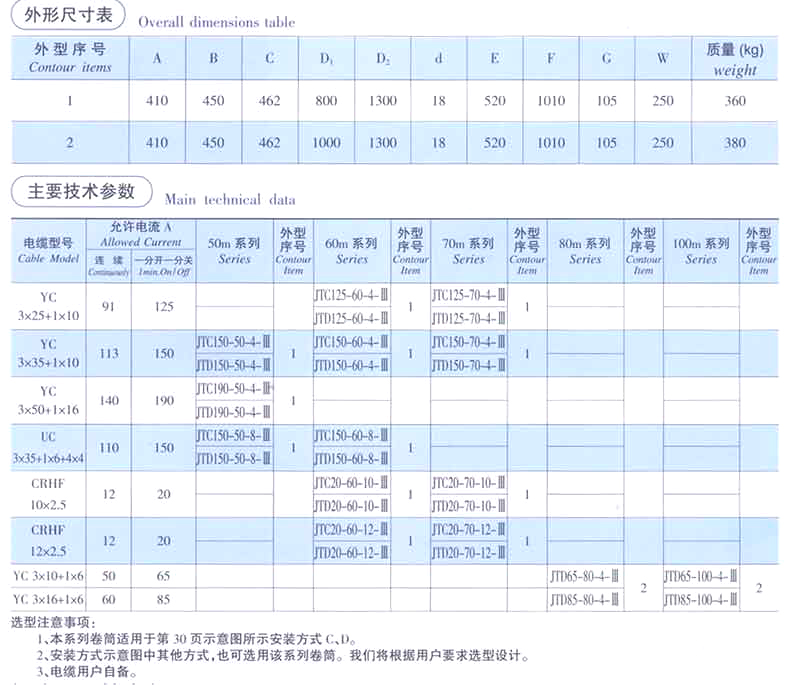Image resolution: width=788 pixels, height=685 pixels.
Task: Select the UC 3×35+1×6+4×4 cable model cell
Action: pyautogui.click(x=49, y=447)
